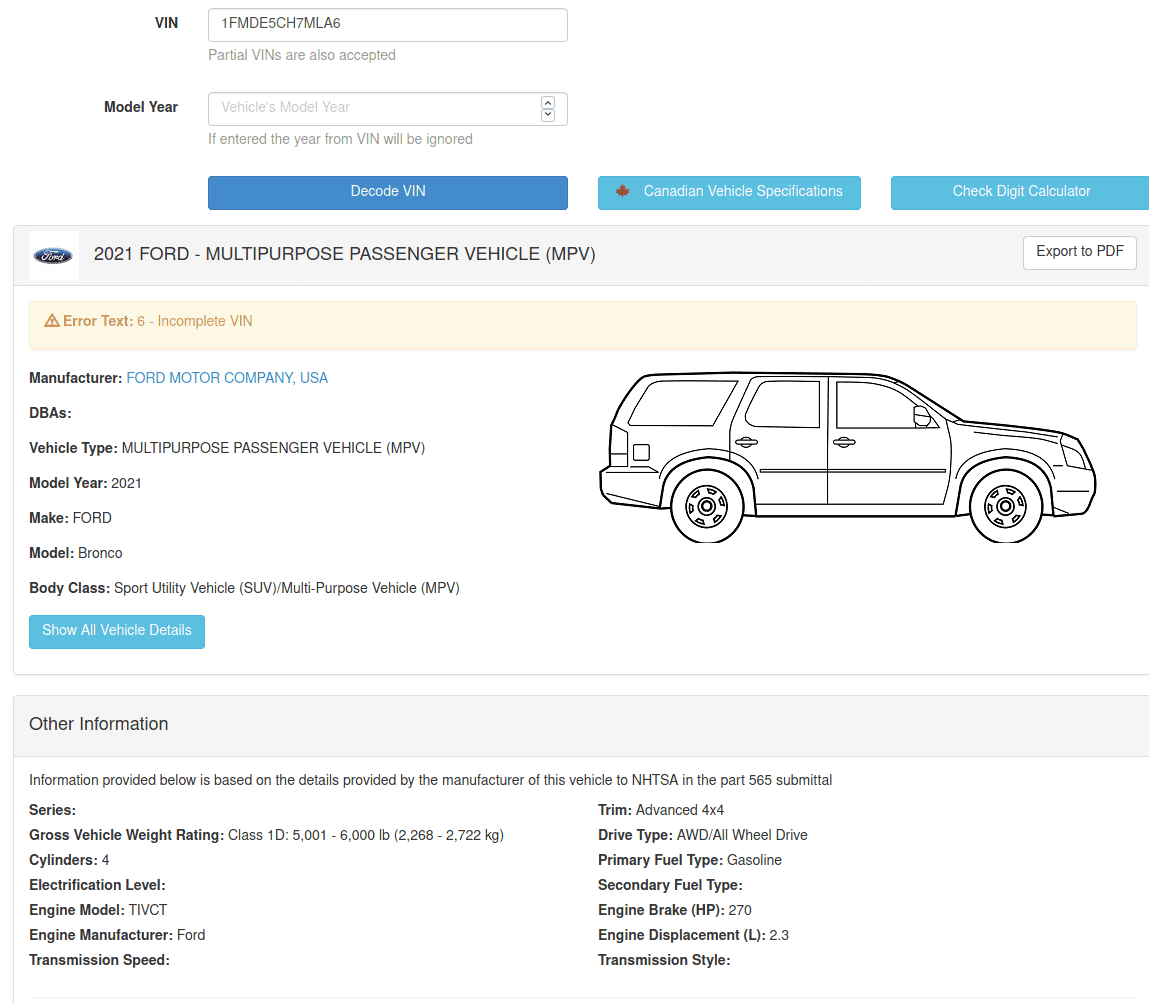Open the FORD MOTOR COMPANY, USA link
Viewport: 1149px width, 1003px height.
pyautogui.click(x=227, y=378)
